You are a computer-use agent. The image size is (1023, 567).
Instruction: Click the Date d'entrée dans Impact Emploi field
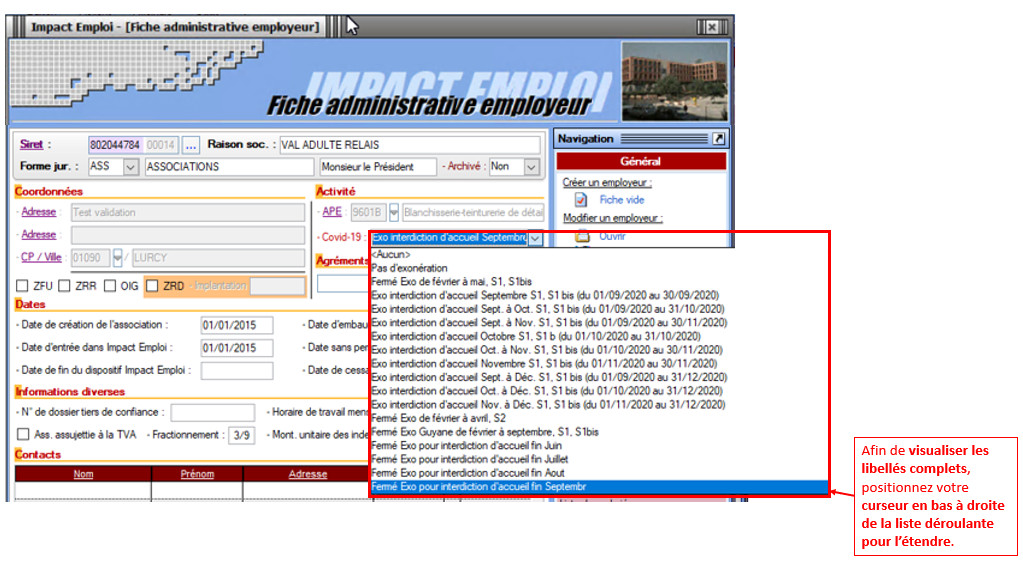(x=237, y=348)
